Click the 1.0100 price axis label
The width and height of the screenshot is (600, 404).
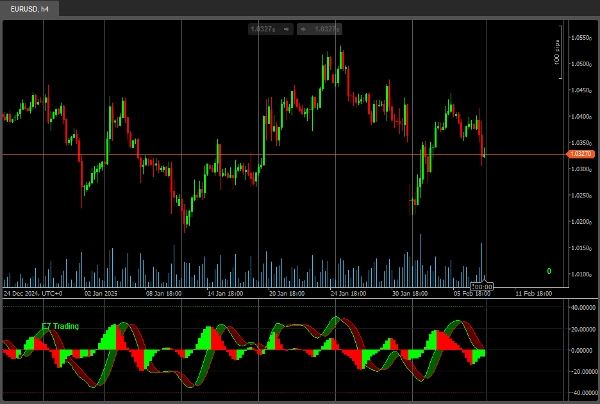click(581, 274)
